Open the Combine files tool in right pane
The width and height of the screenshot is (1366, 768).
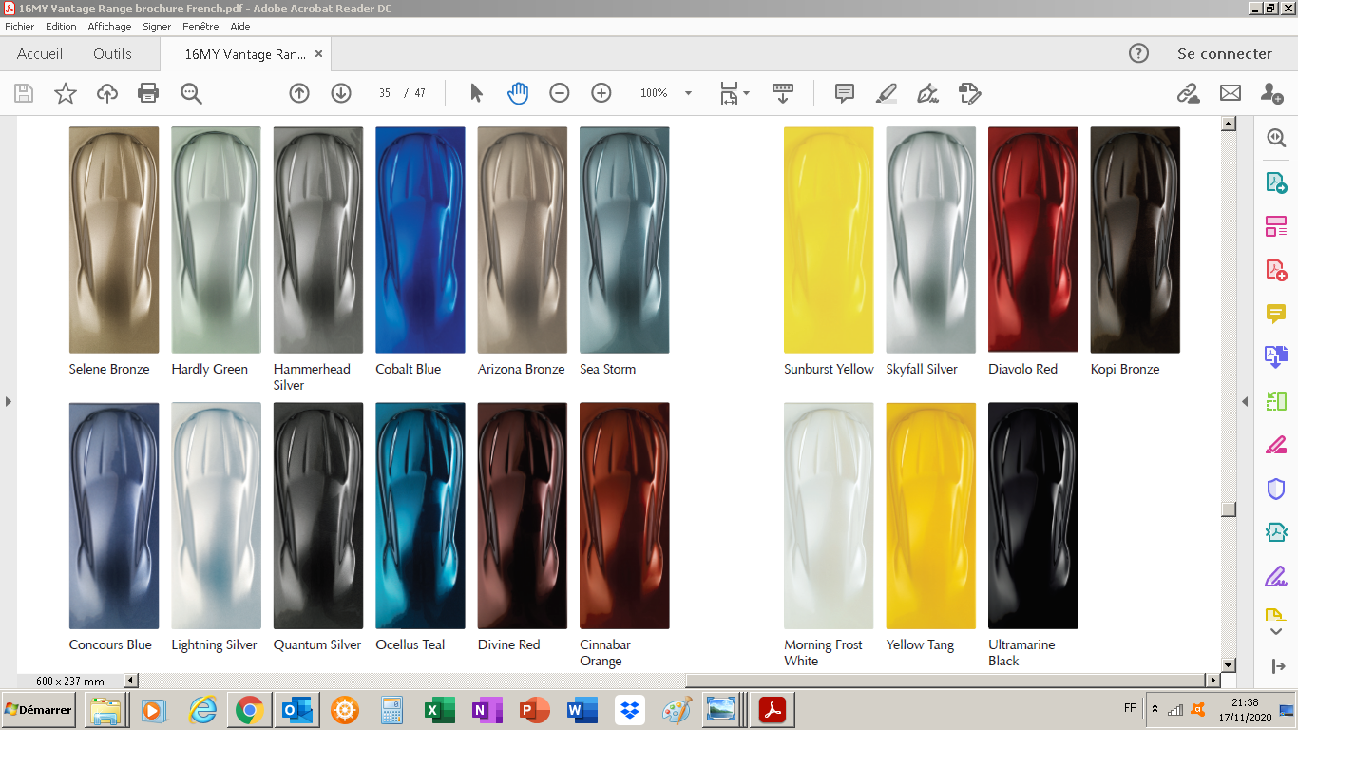point(1277,357)
